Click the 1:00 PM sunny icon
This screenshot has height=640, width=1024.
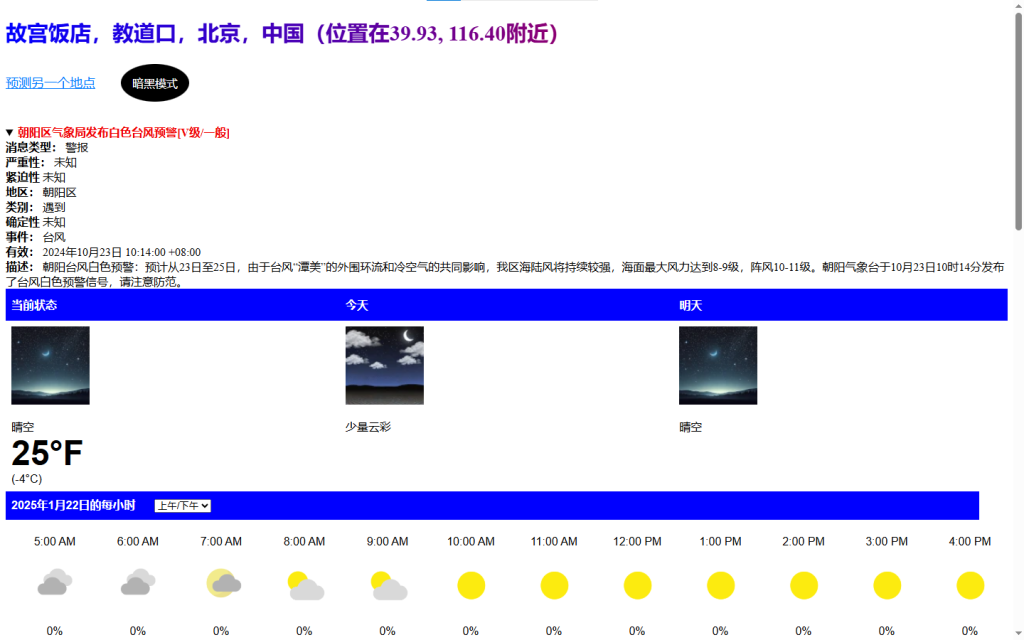pyautogui.click(x=721, y=585)
